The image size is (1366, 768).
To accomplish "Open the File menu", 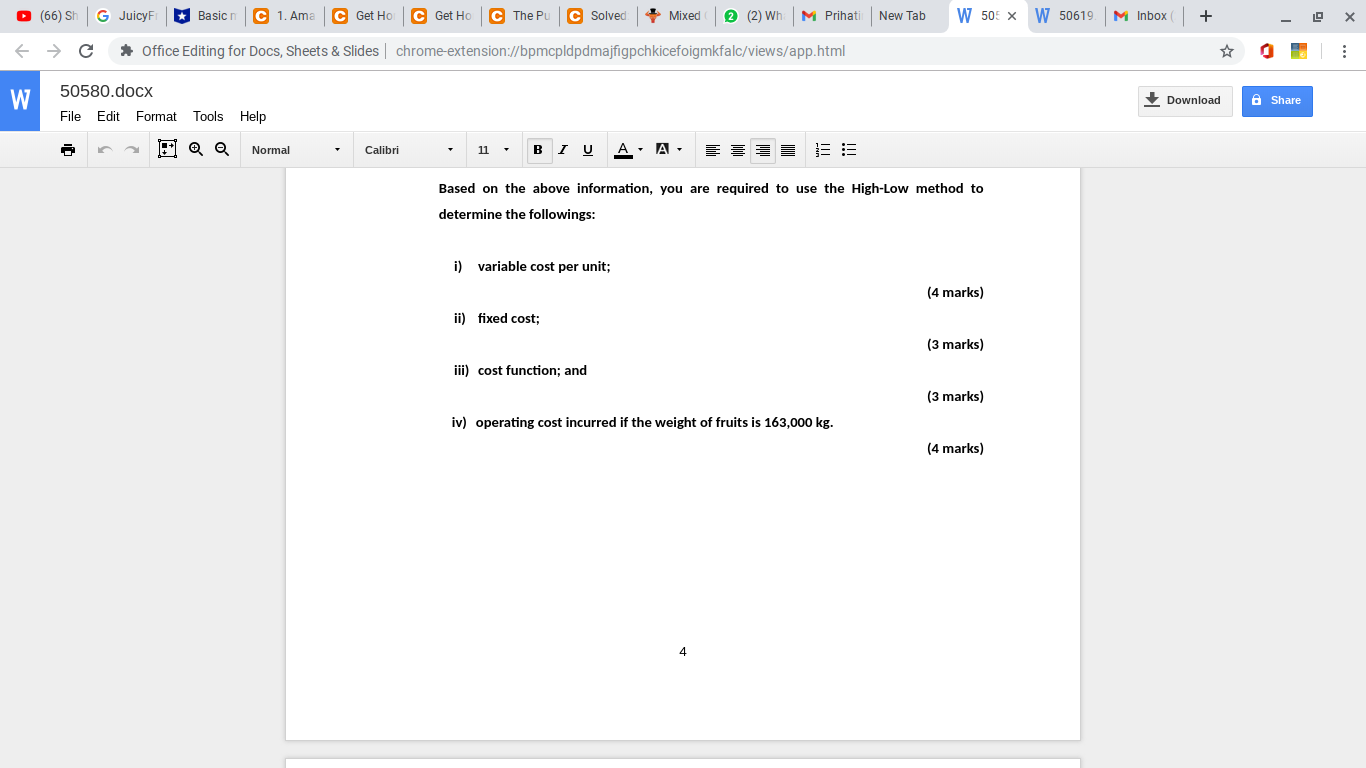I will click(x=70, y=116).
